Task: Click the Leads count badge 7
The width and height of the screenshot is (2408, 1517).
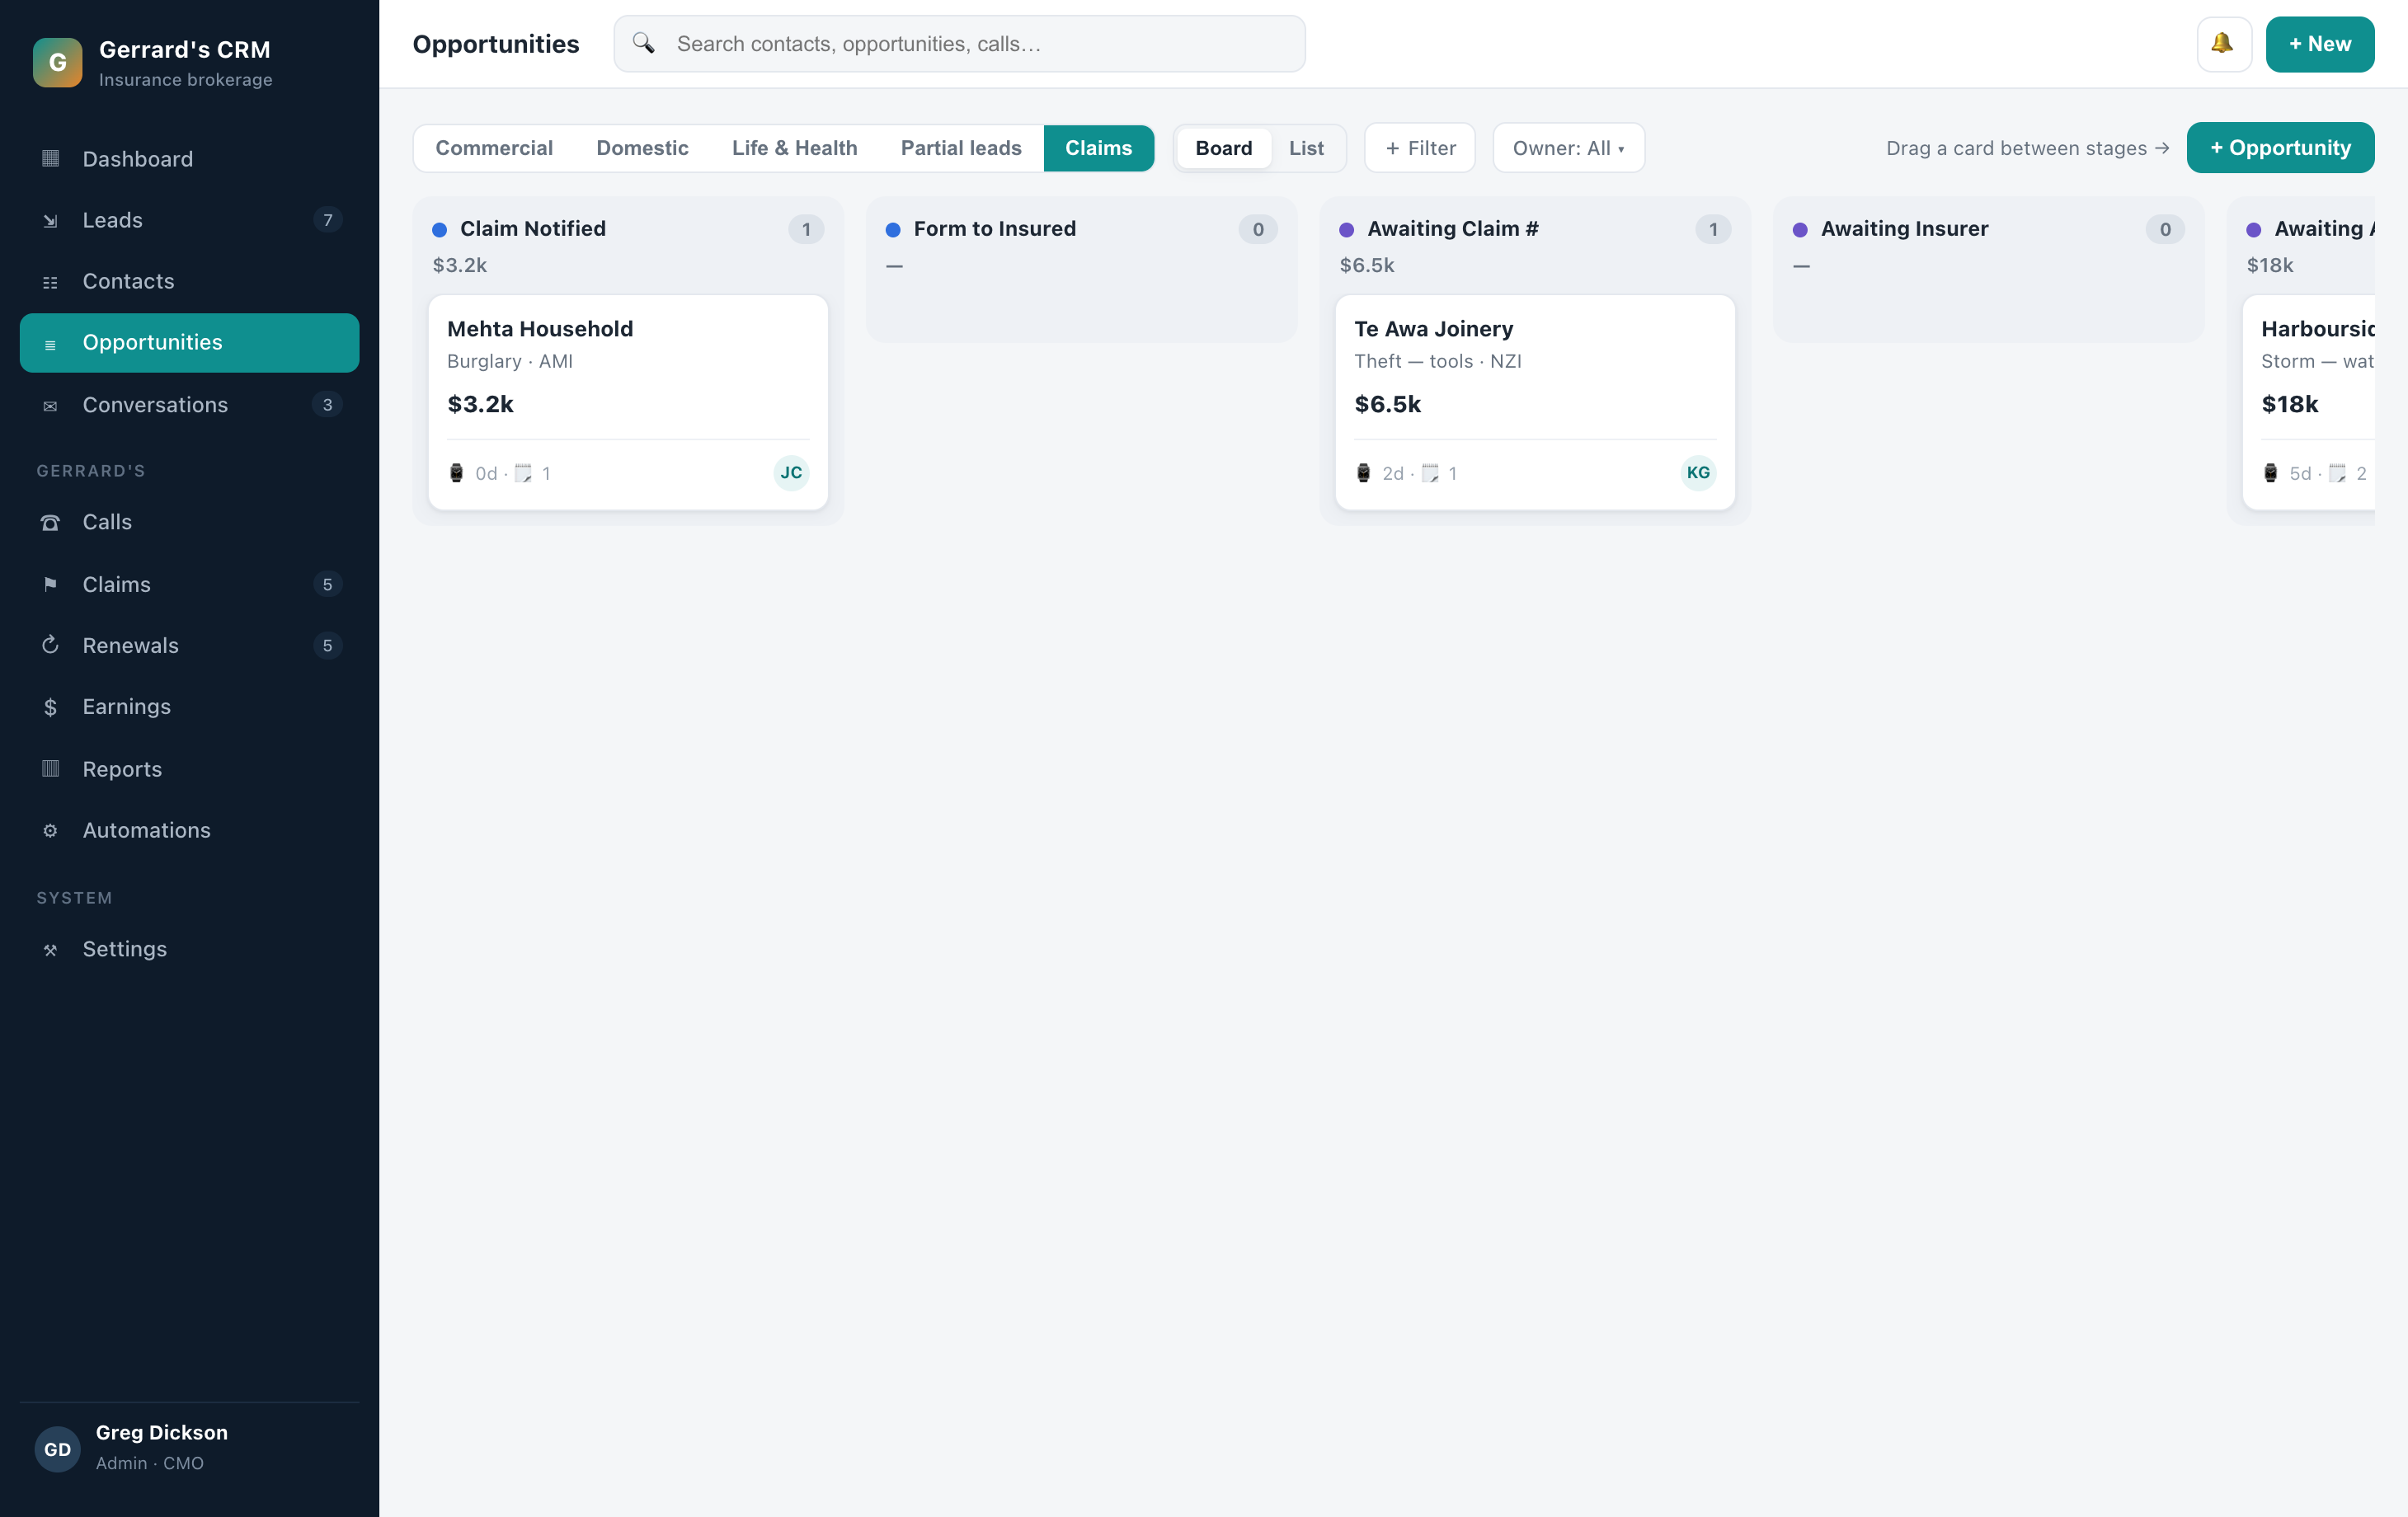Action: [327, 220]
